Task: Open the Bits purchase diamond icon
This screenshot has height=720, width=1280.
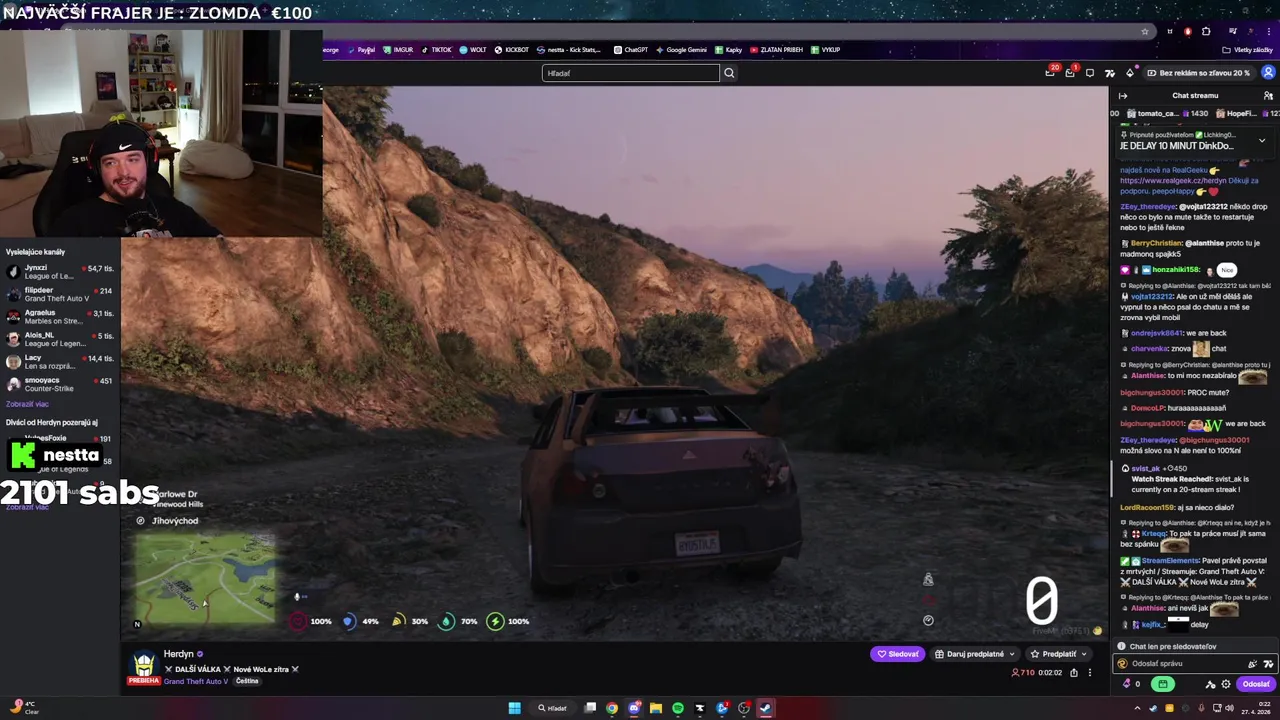Action: click(1130, 73)
